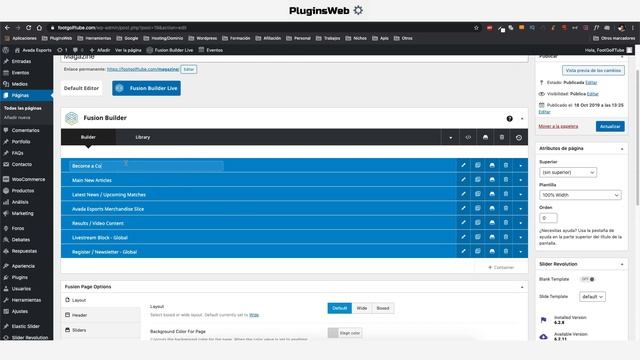Expand the Main New Articles container arrow

521,180
